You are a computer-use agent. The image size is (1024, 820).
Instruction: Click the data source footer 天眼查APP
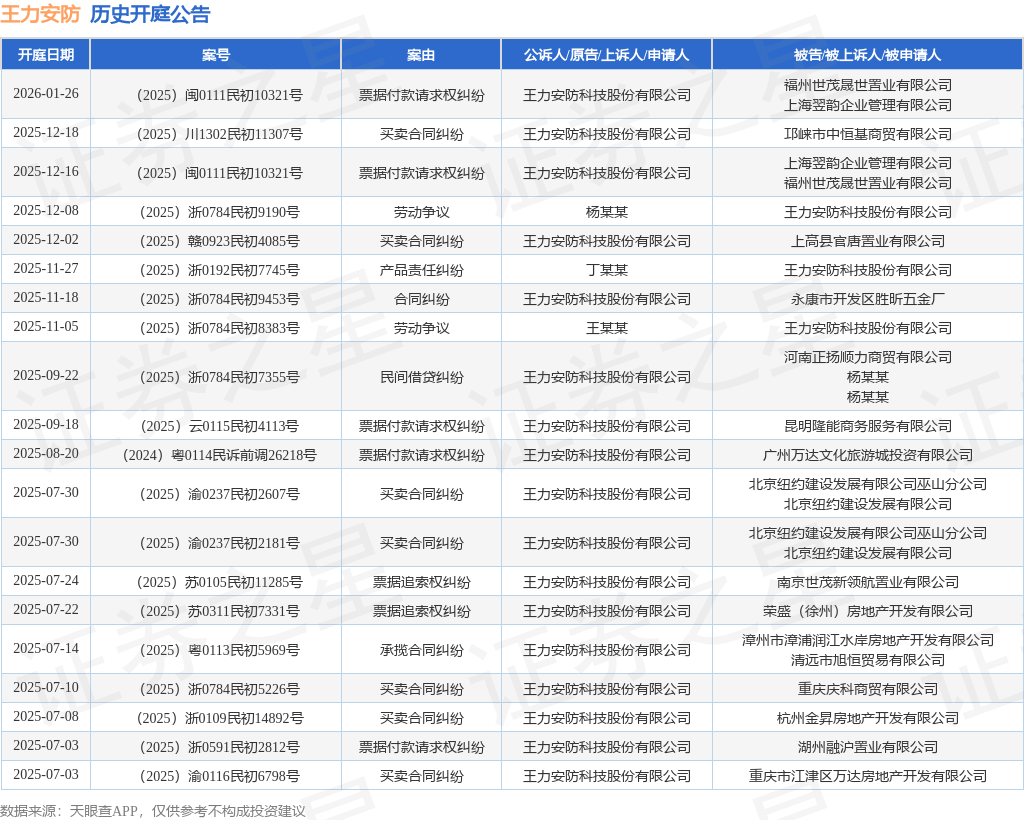coord(103,811)
